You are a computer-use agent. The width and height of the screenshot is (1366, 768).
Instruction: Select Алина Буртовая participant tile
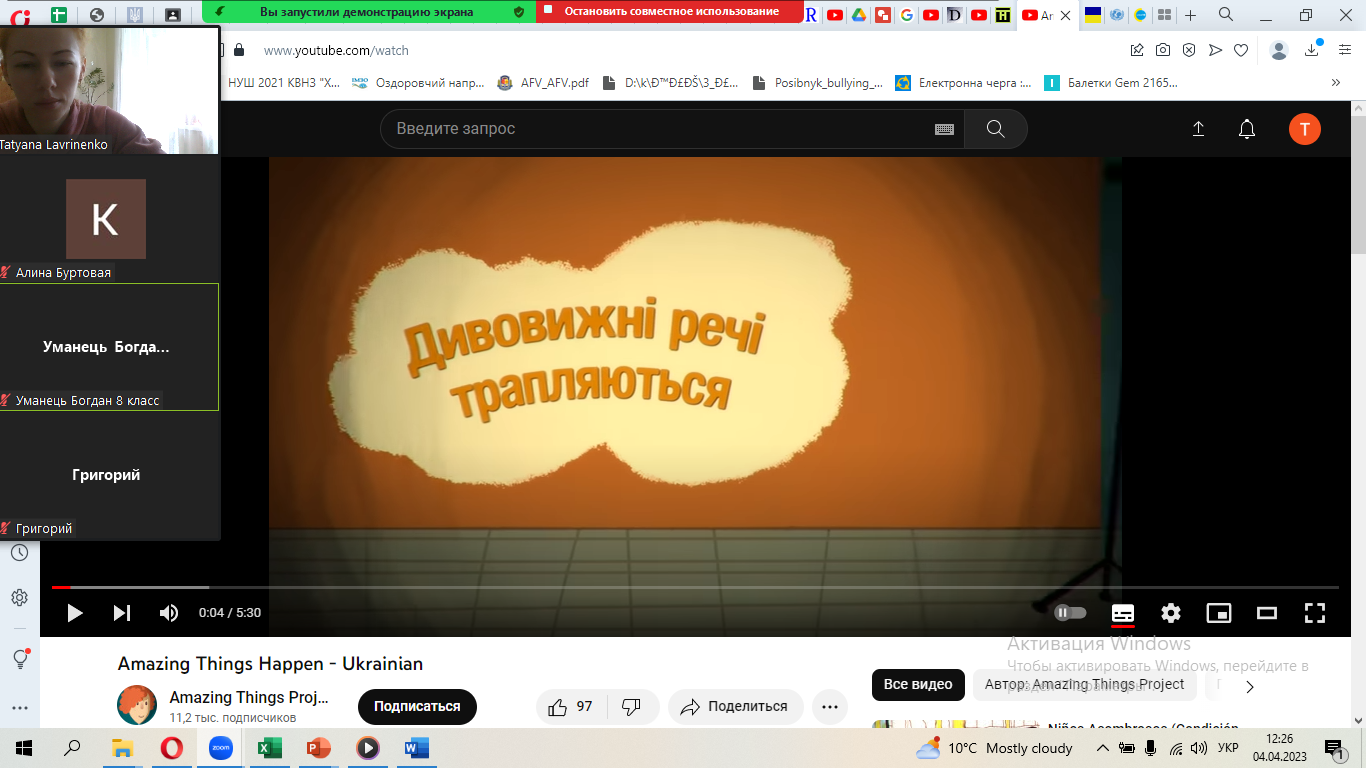pyautogui.click(x=109, y=219)
